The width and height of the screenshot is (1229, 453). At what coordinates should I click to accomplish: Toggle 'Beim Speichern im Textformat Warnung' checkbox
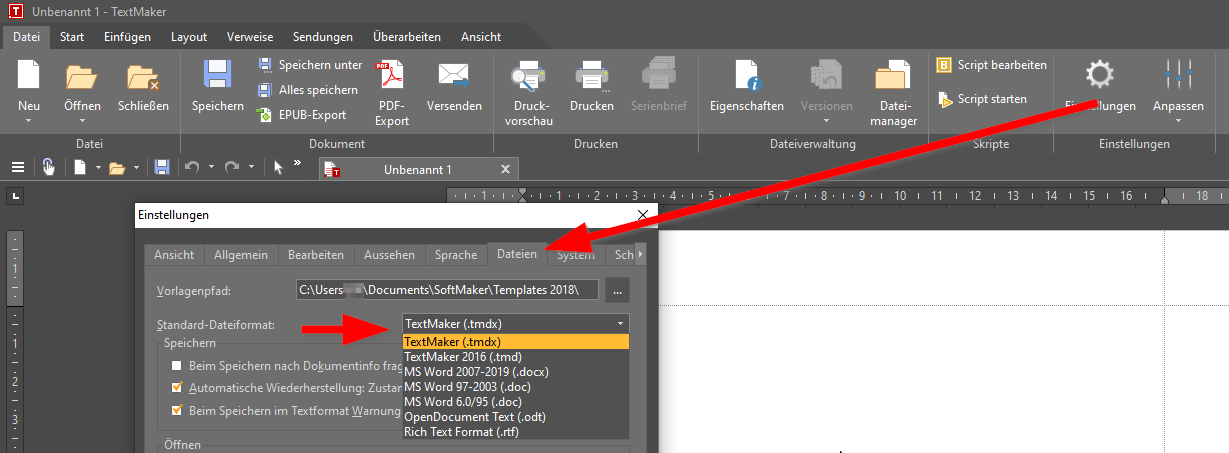[x=177, y=410]
